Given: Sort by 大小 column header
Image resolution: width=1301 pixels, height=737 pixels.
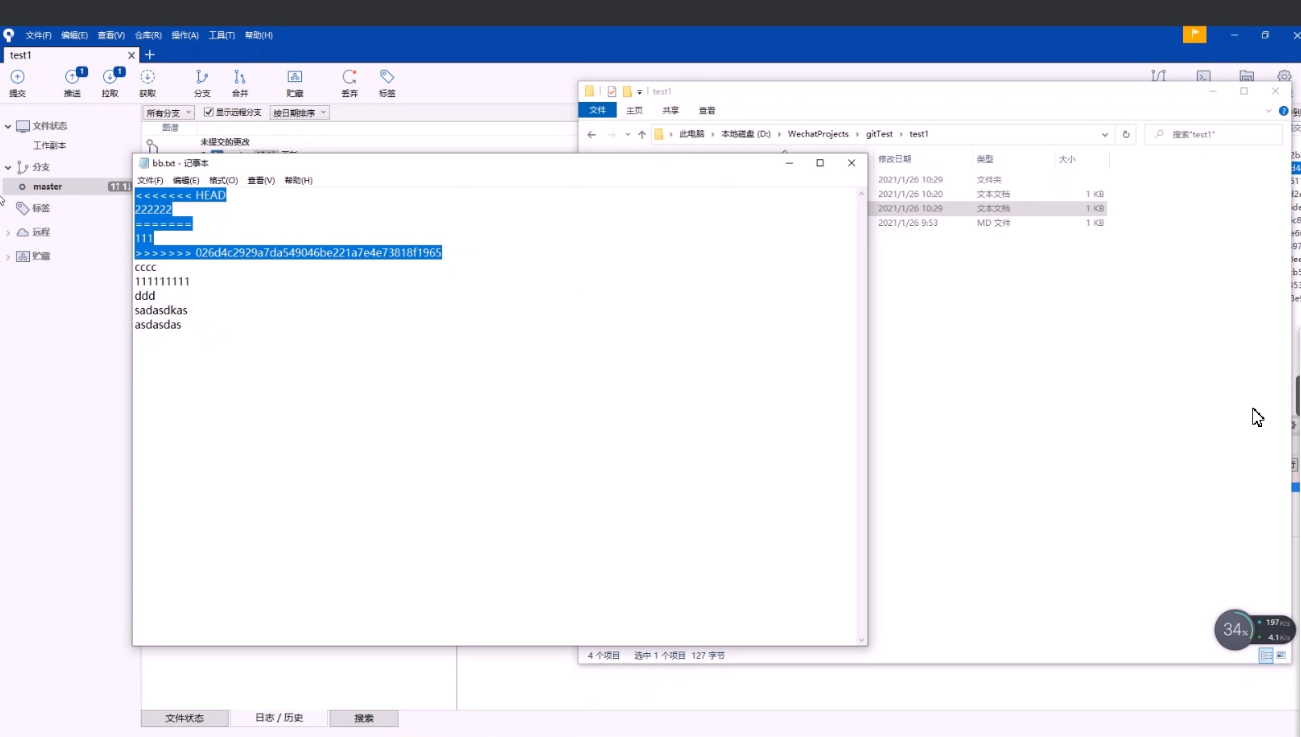Looking at the screenshot, I should coord(1067,159).
